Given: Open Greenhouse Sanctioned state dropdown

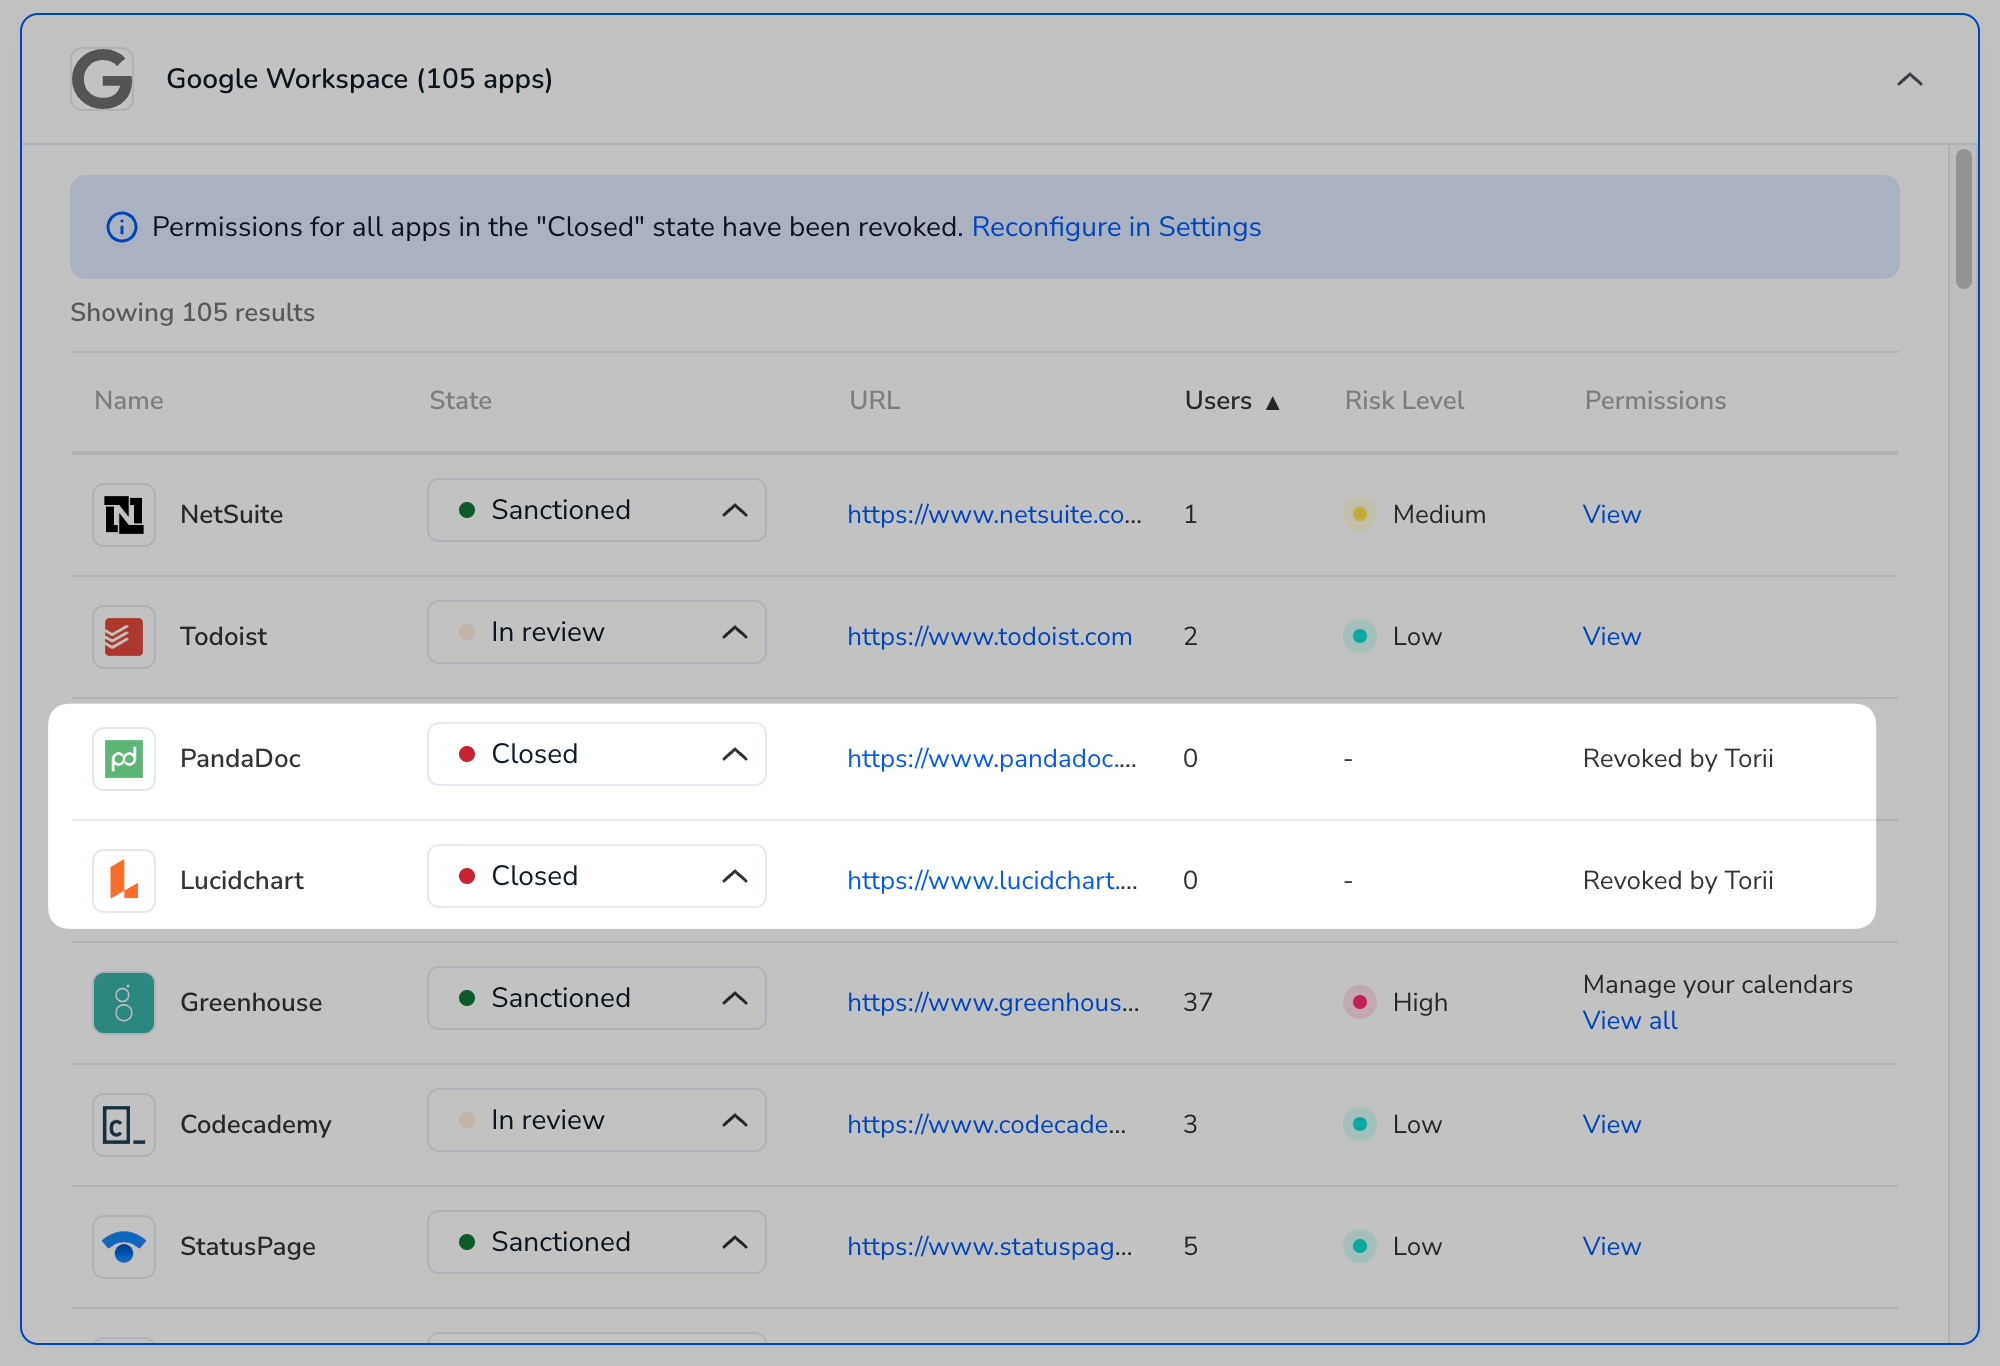Looking at the screenshot, I should click(x=597, y=998).
